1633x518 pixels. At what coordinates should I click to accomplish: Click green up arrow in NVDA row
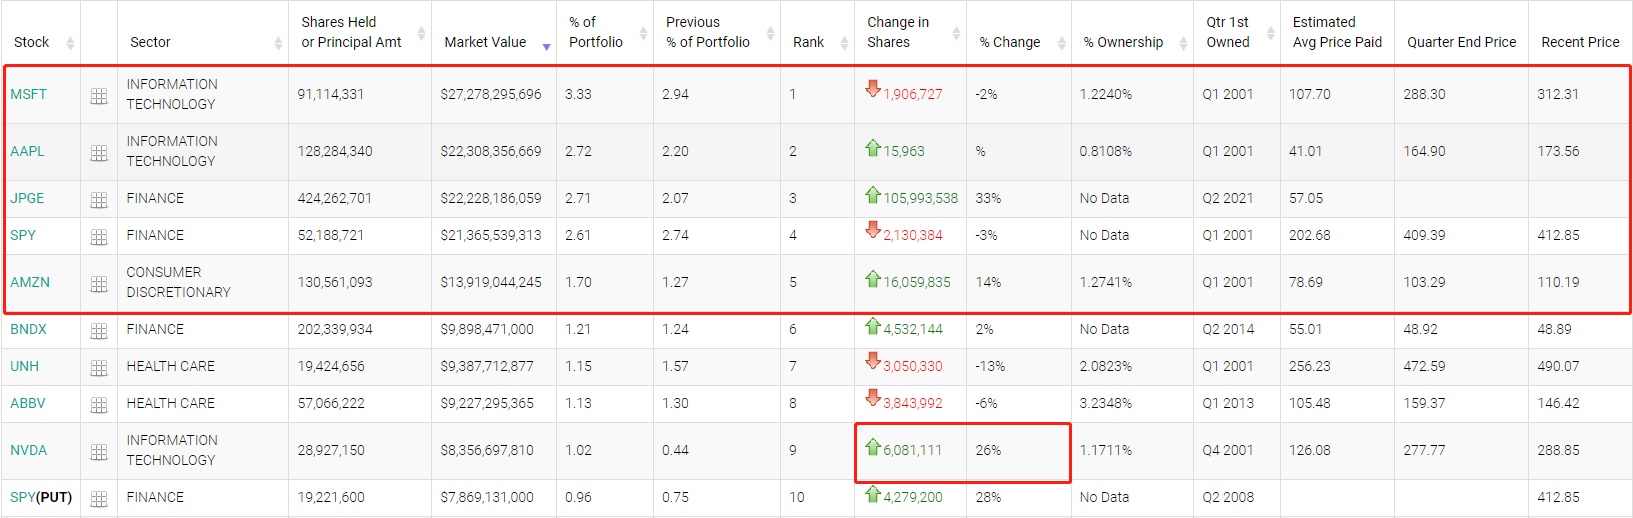873,446
